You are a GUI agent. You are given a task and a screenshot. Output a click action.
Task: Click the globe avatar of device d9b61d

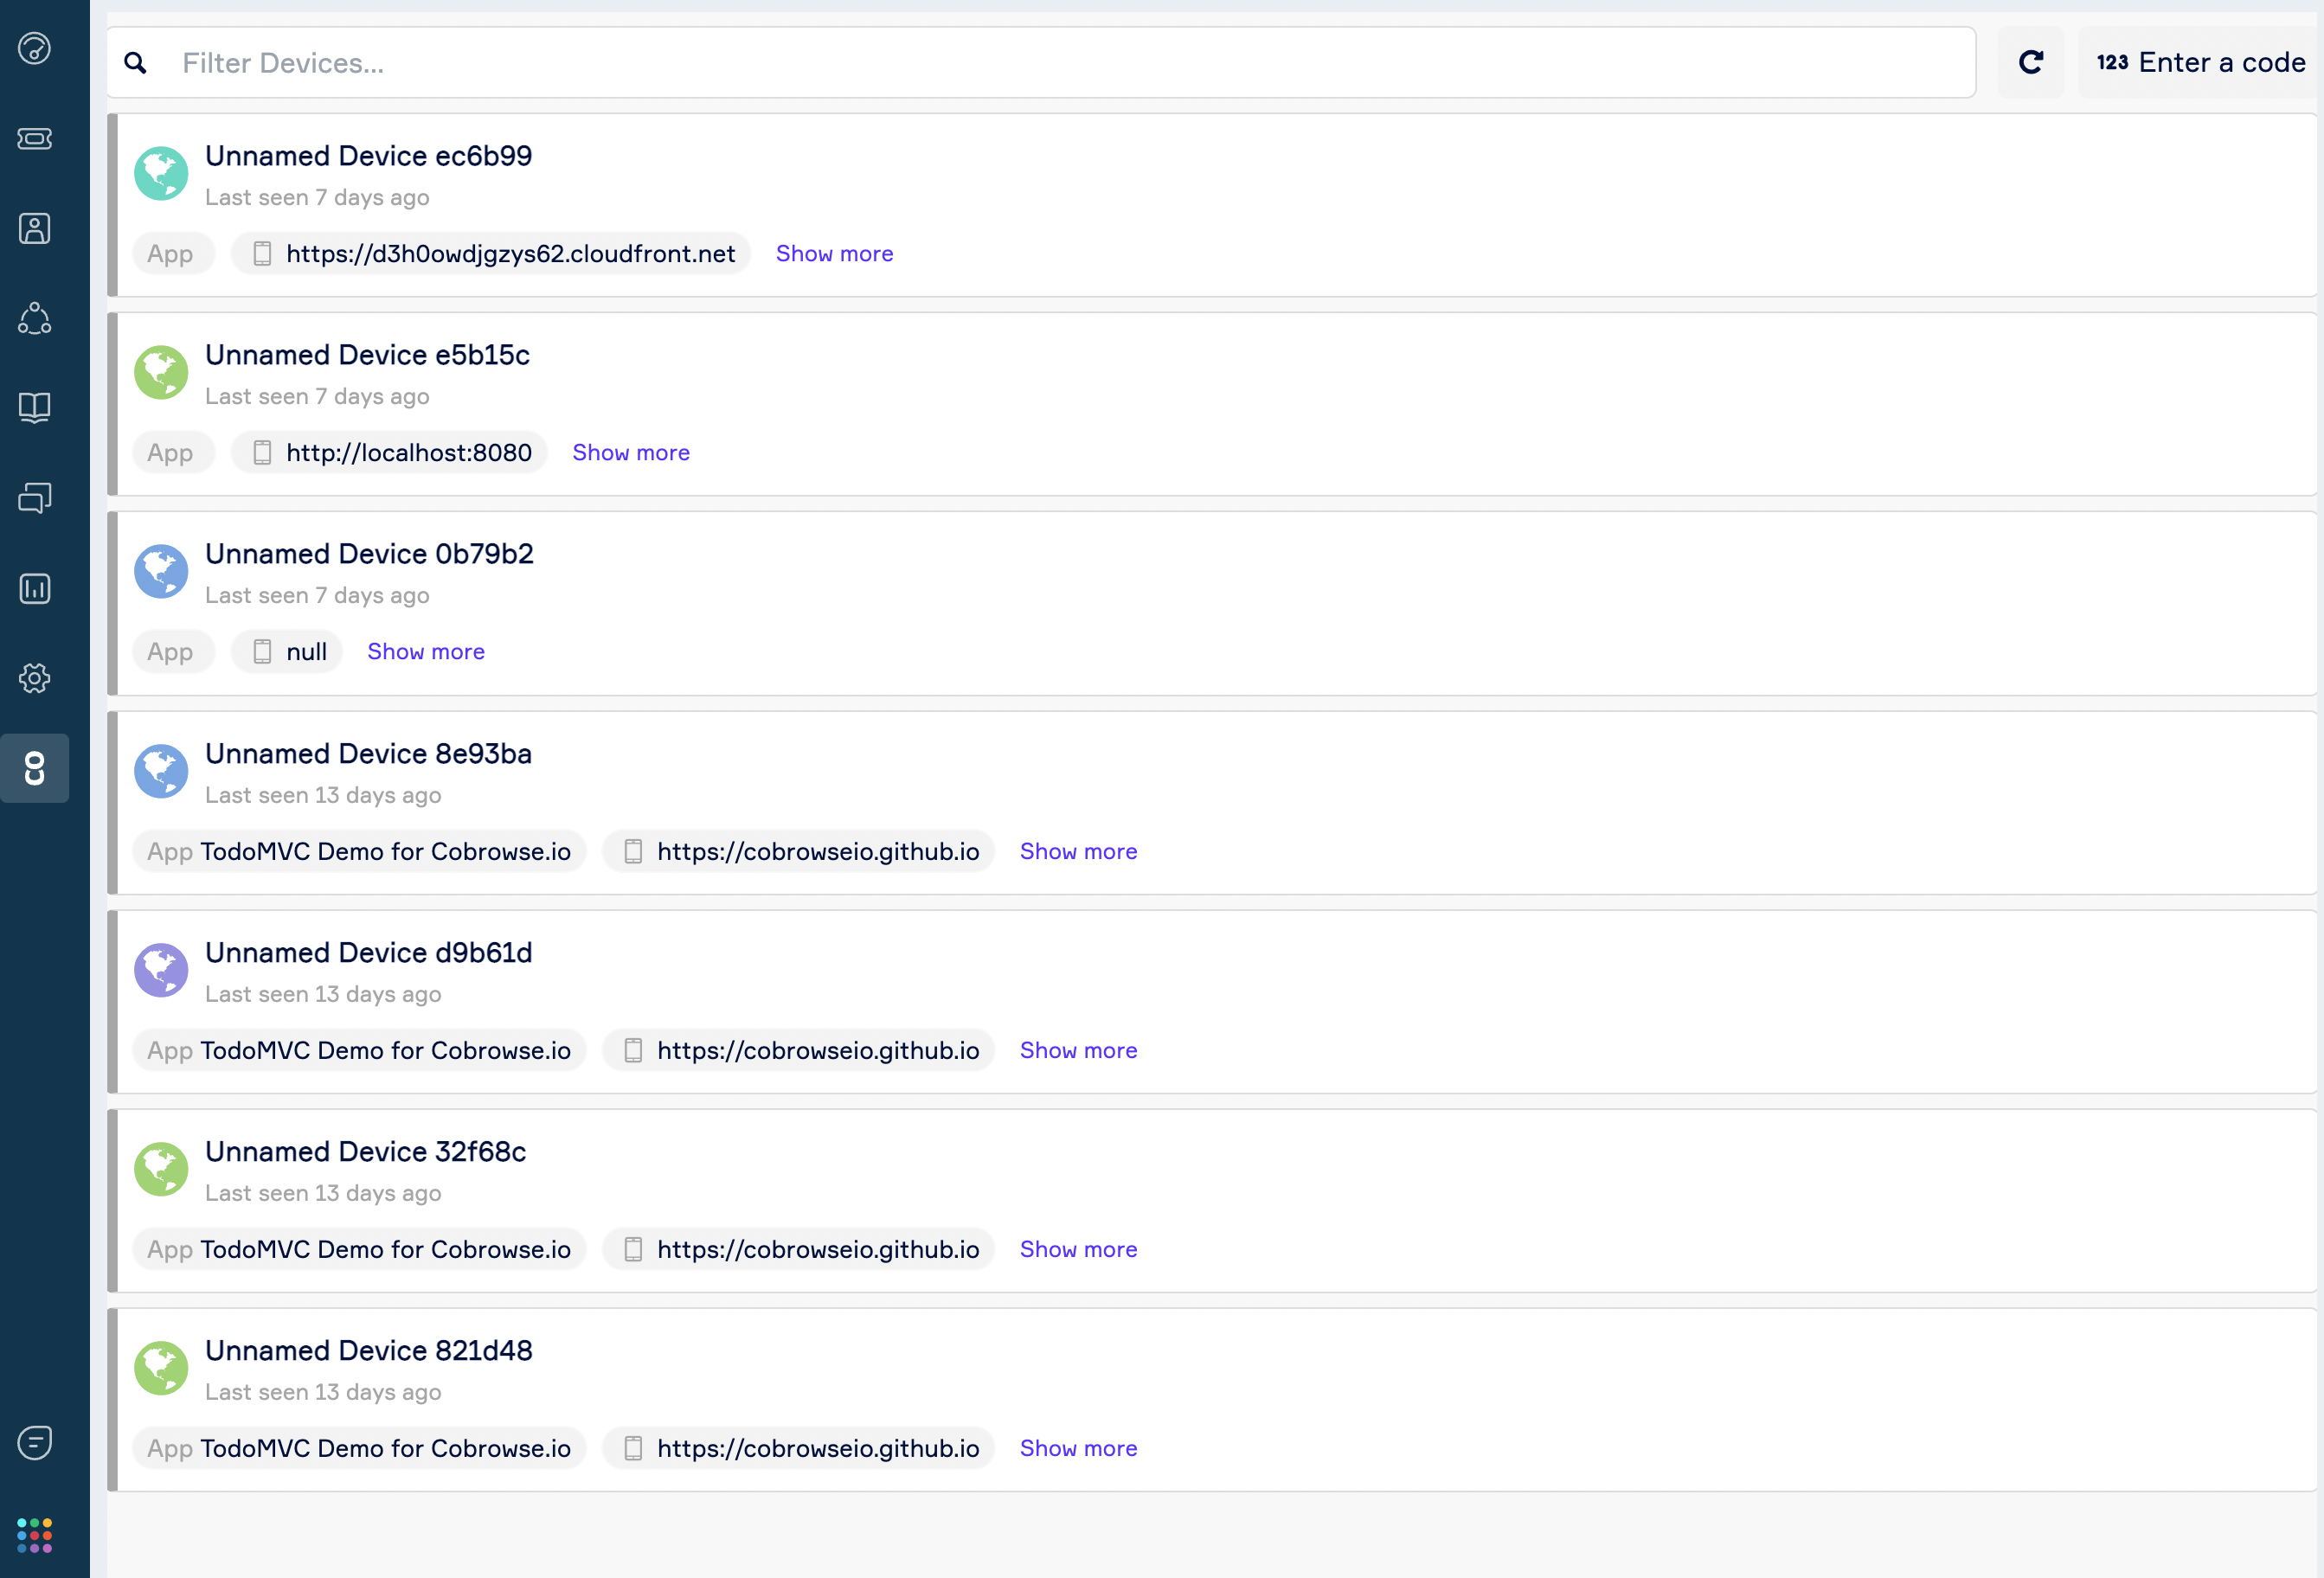coord(161,970)
